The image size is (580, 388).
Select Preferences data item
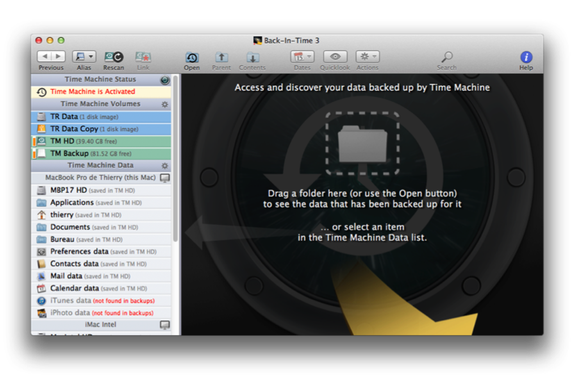pos(101,252)
